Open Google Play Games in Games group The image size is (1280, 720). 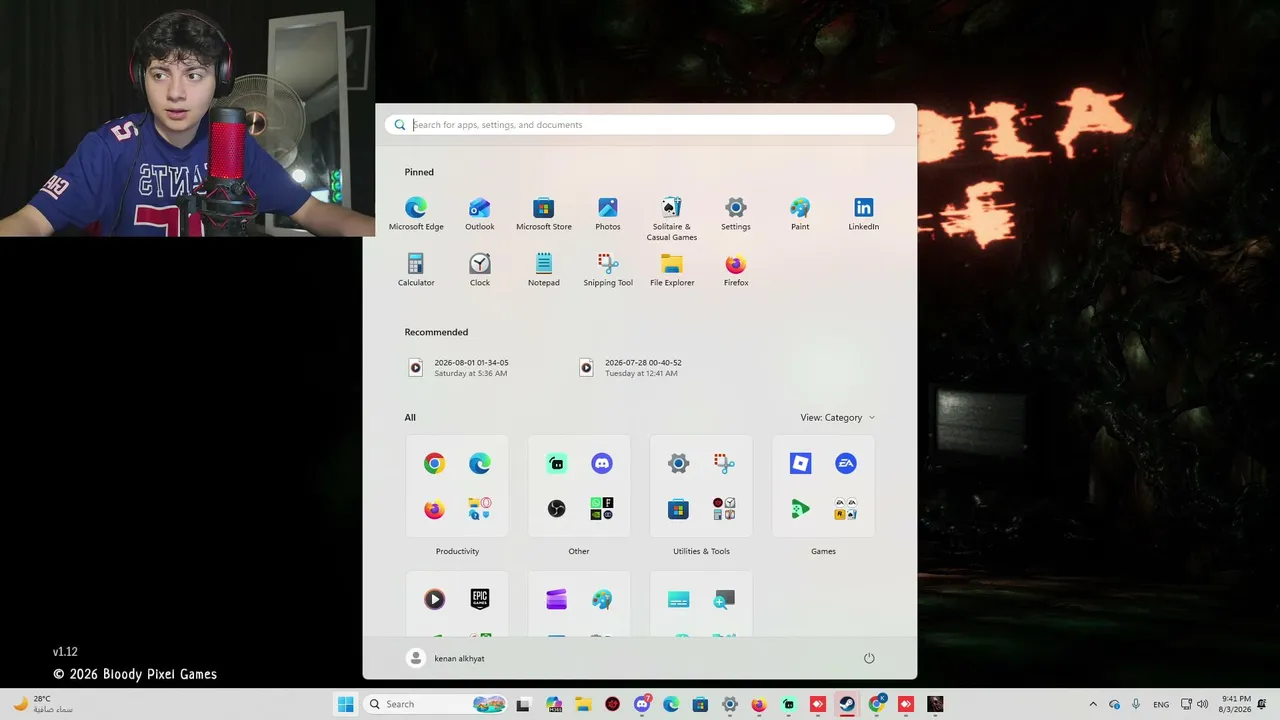click(800, 509)
